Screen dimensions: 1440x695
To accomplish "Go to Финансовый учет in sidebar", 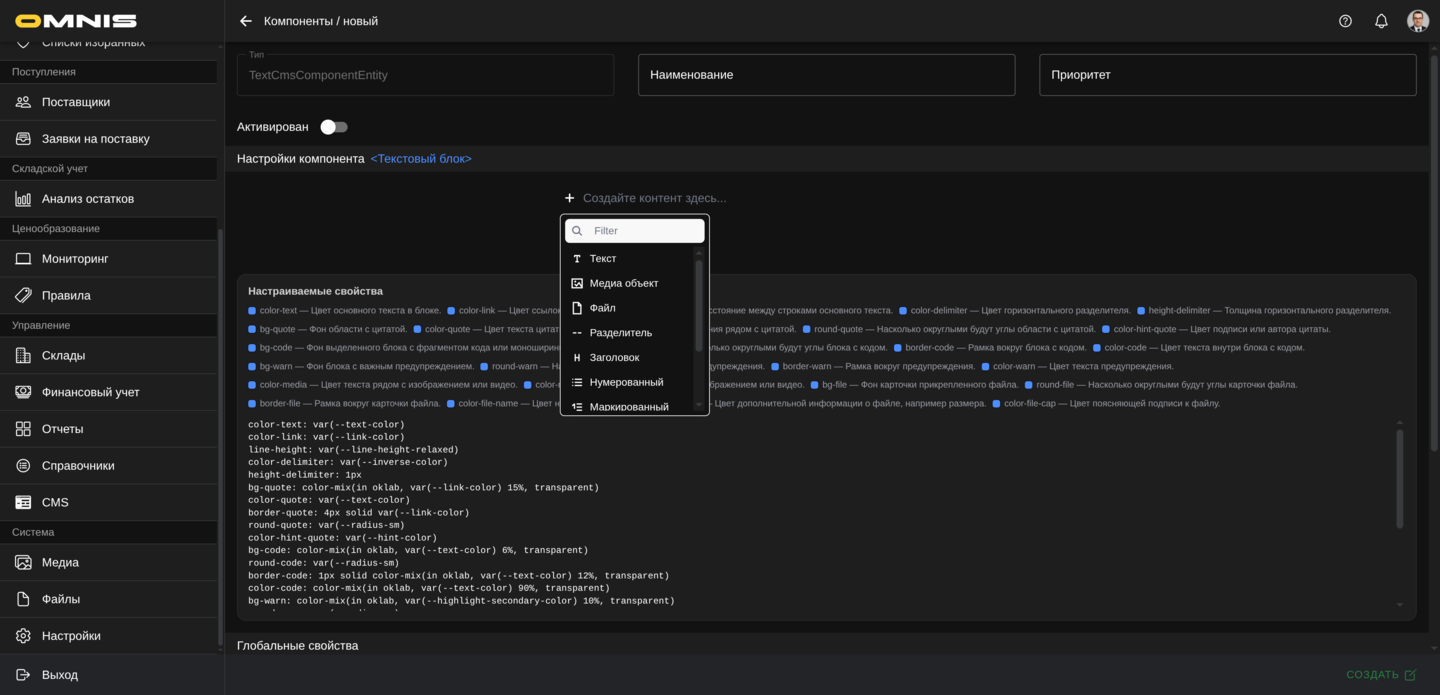I will click(90, 392).
